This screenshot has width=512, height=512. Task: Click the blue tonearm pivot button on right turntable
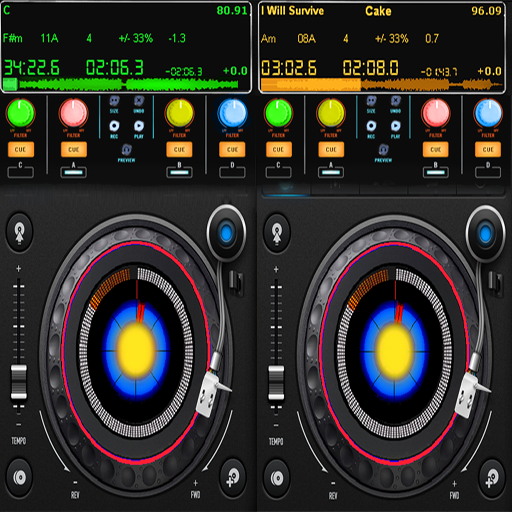pos(485,232)
